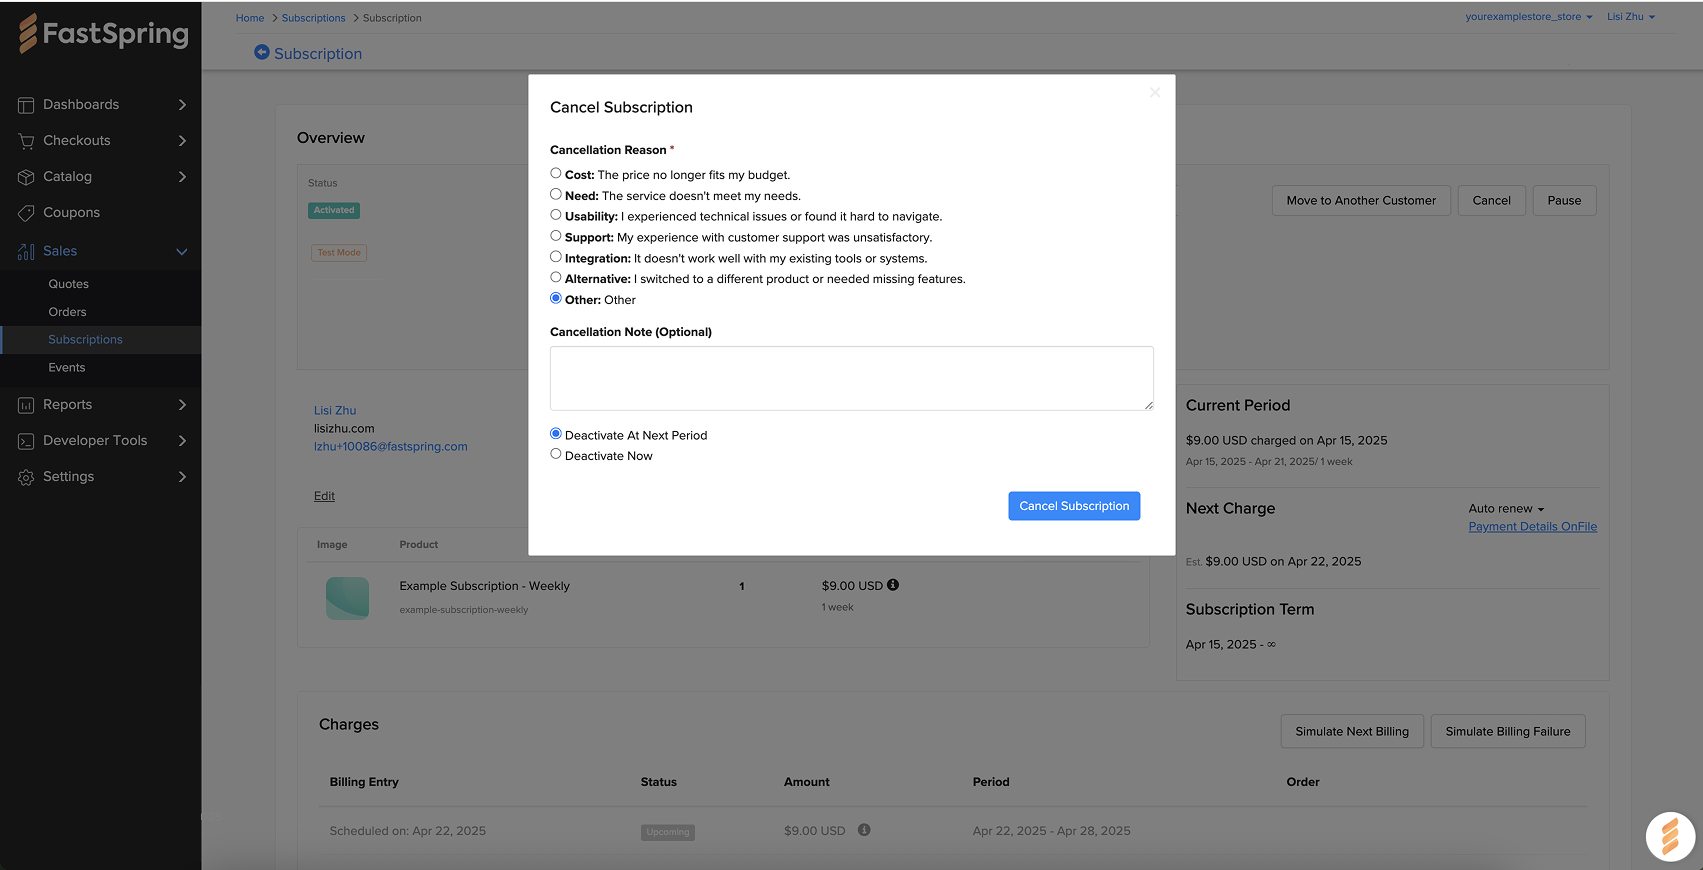
Task: Expand Reports chevron in sidebar
Action: 182,405
